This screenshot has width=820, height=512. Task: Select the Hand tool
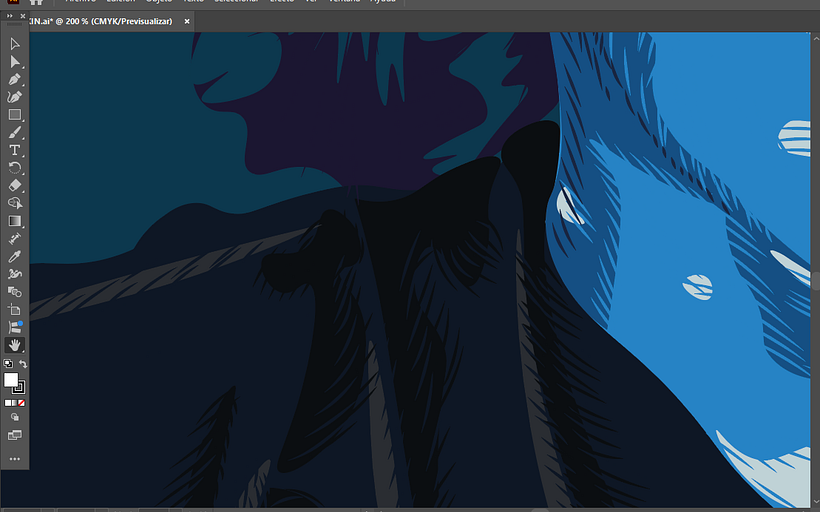coord(15,345)
